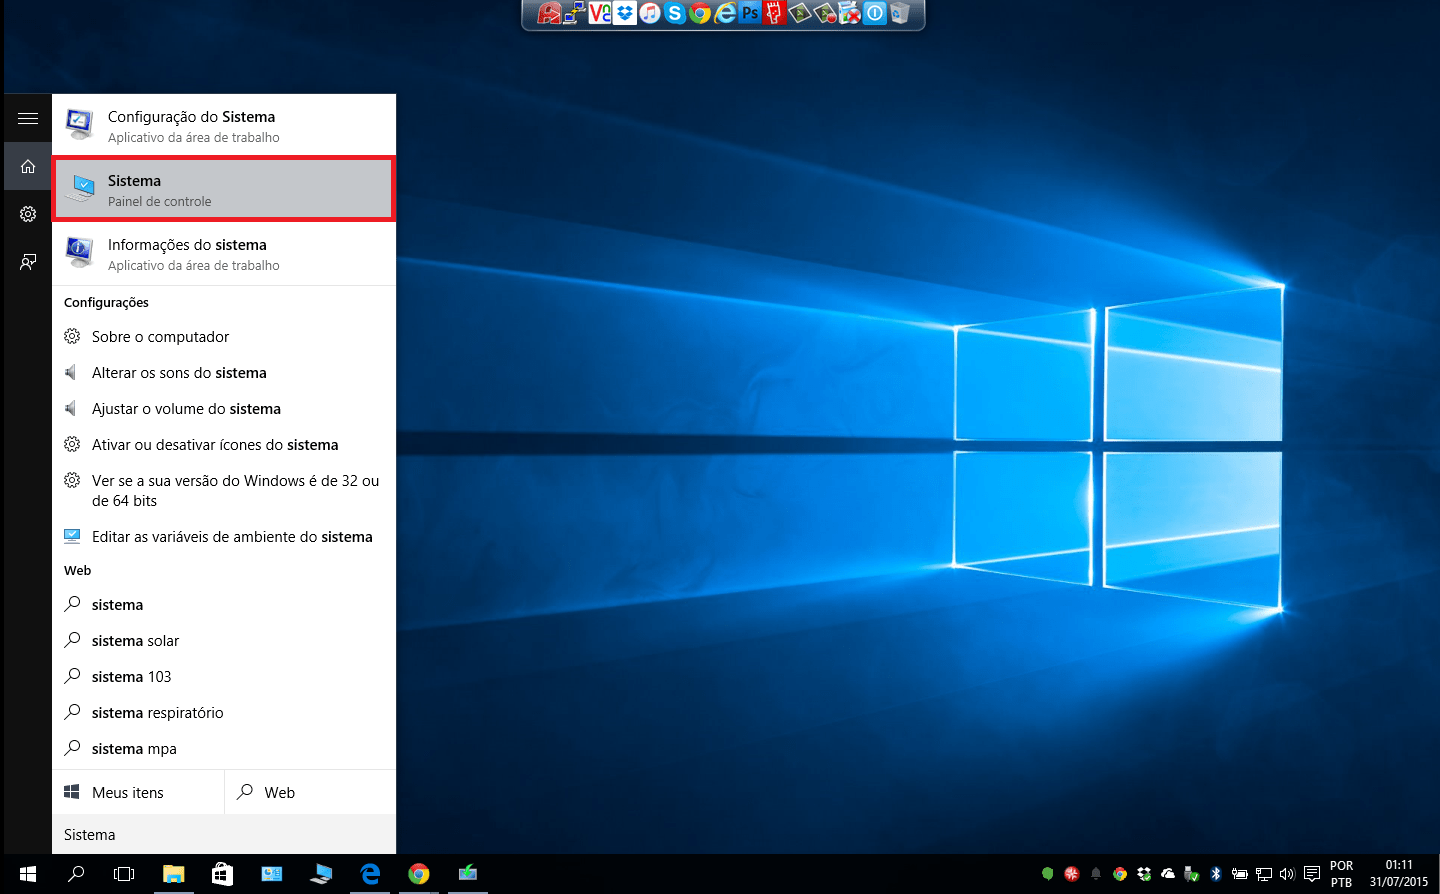Click the search box containing Sistema
This screenshot has width=1440, height=894.
224,834
